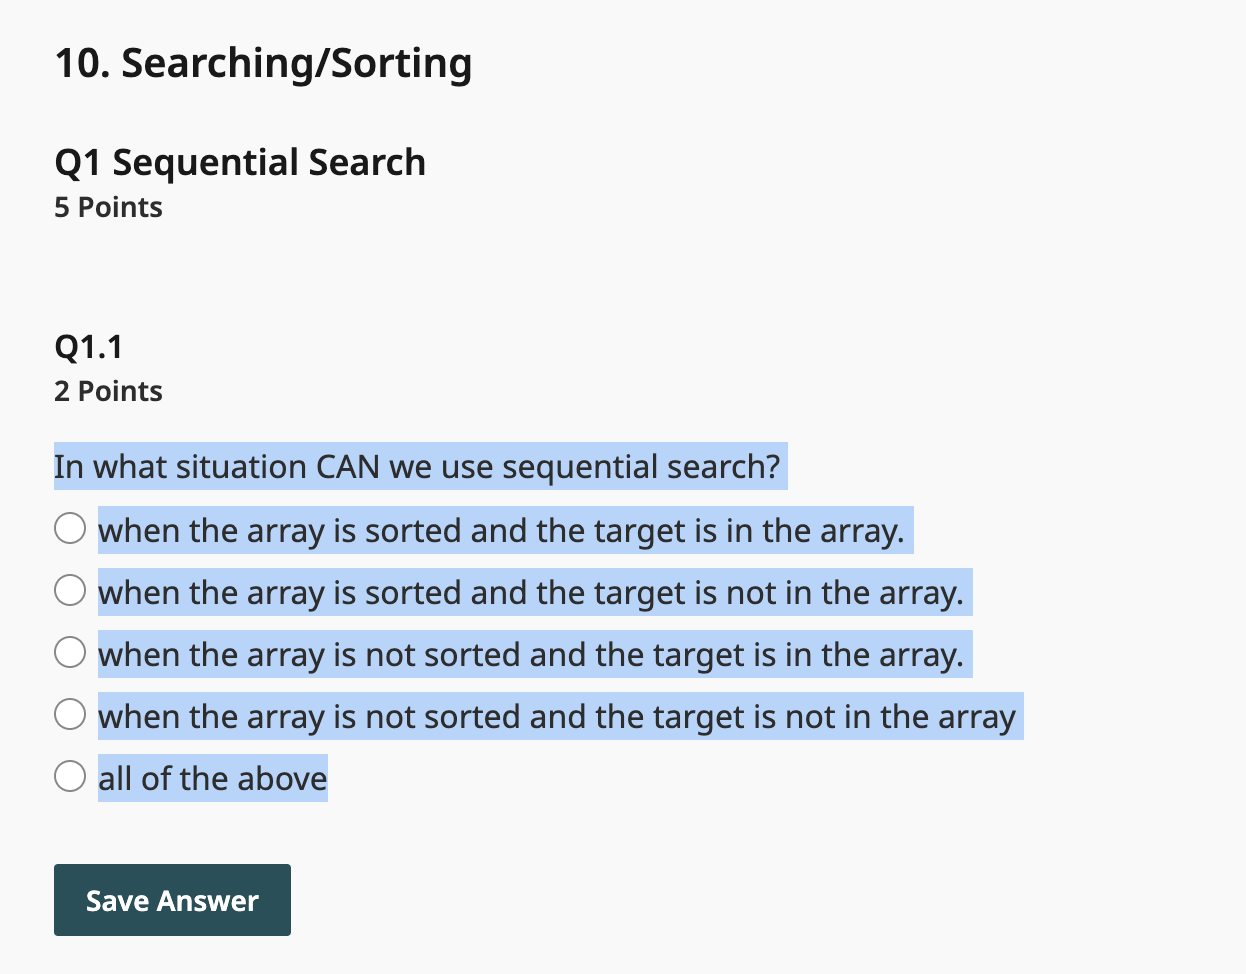The image size is (1246, 974).
Task: Select the option about sorted array with target not in array
Action: pos(69,590)
